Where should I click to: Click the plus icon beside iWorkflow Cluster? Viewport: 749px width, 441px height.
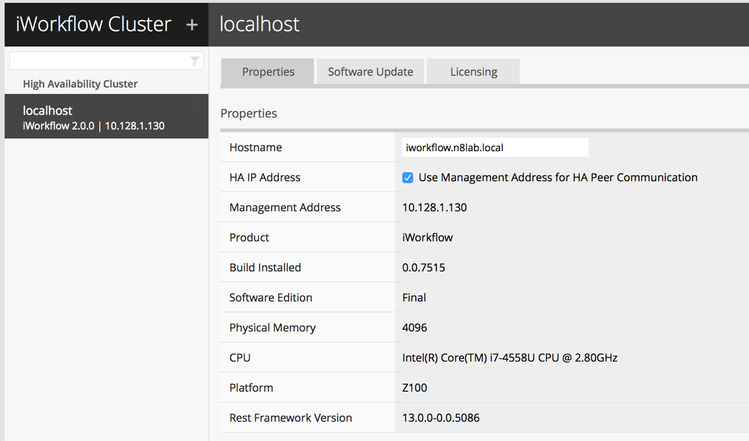coord(192,24)
